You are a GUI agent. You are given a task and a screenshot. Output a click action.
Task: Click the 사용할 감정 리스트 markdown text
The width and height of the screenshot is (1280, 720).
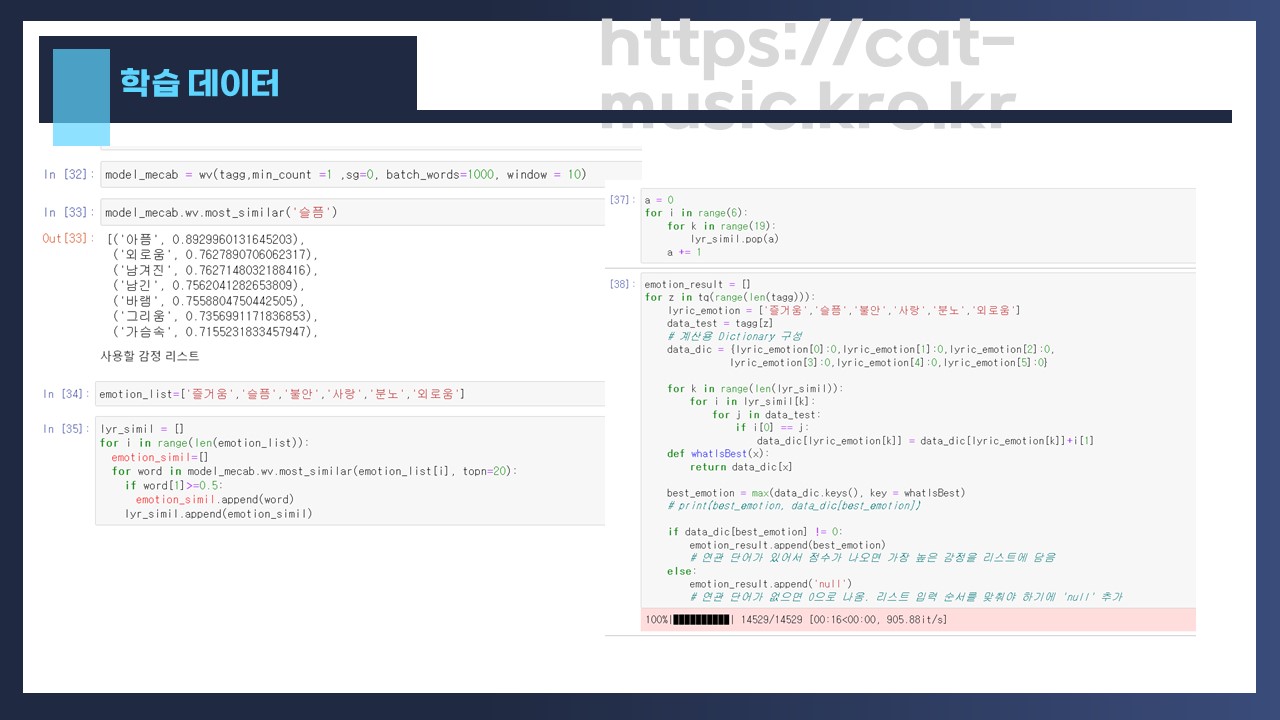coord(150,356)
